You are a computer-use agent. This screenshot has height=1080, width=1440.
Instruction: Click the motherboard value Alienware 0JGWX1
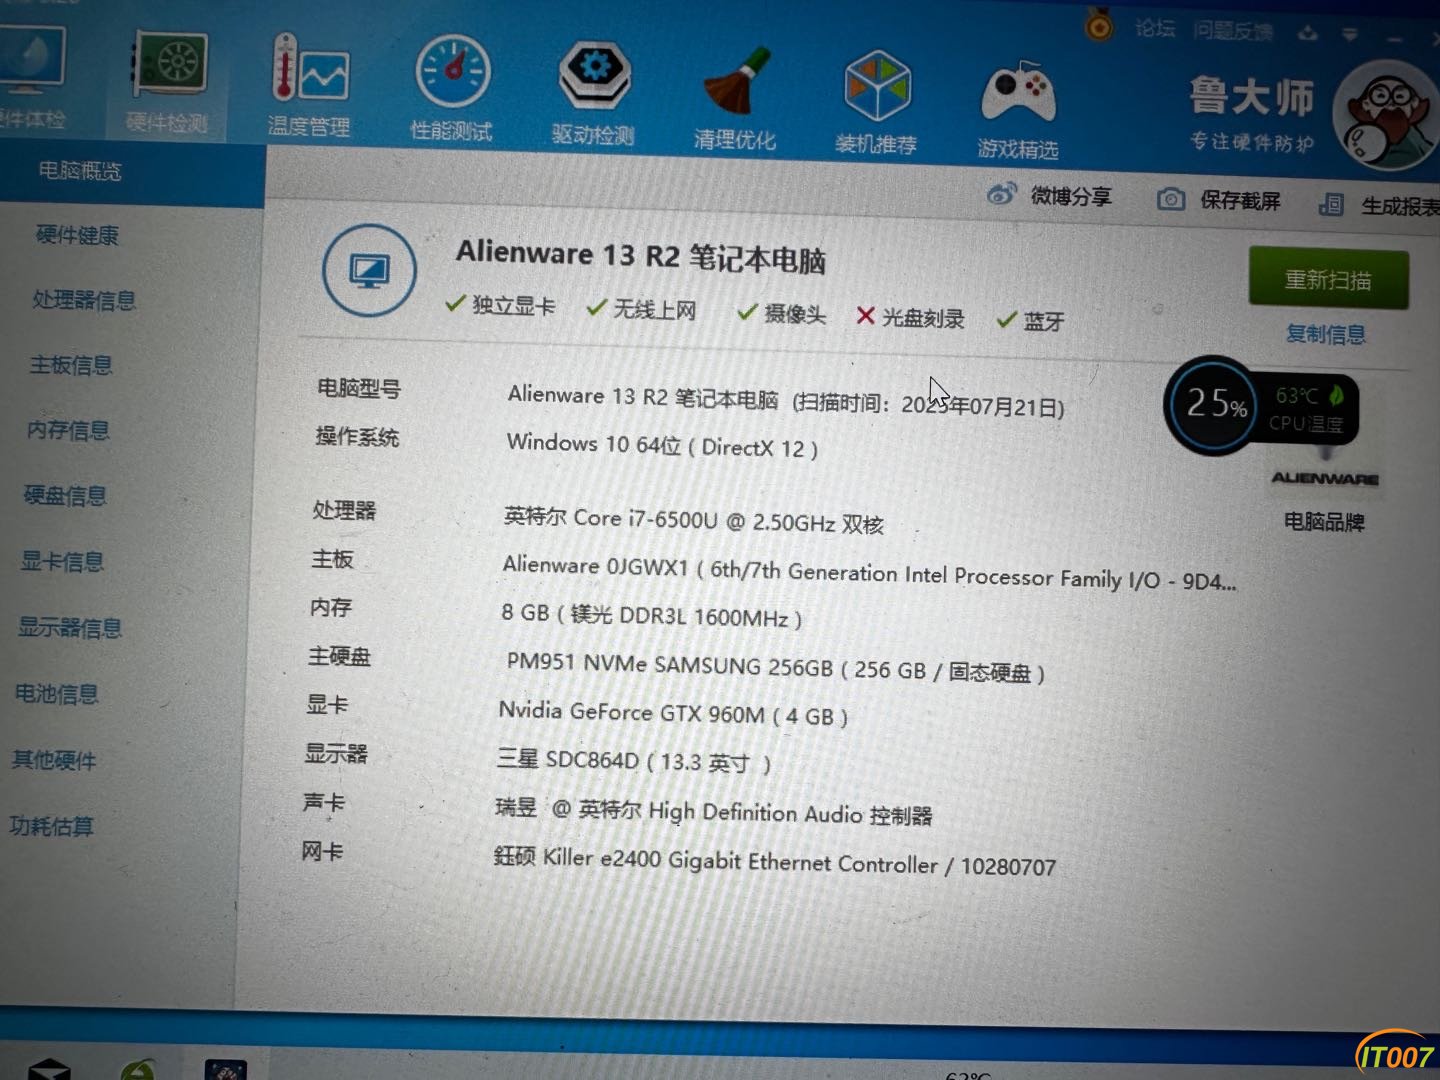[x=869, y=573]
